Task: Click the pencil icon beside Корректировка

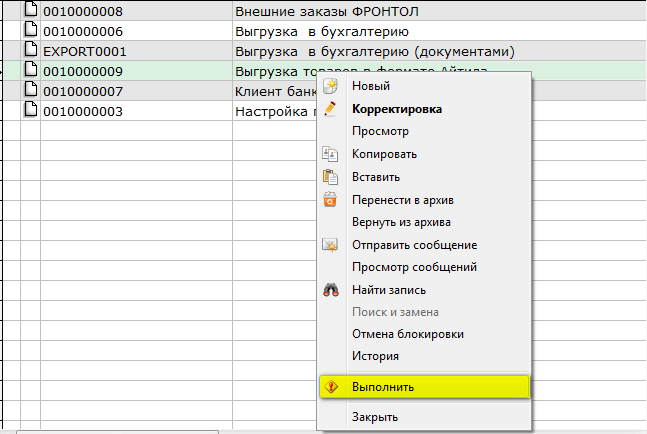Action: (330, 109)
